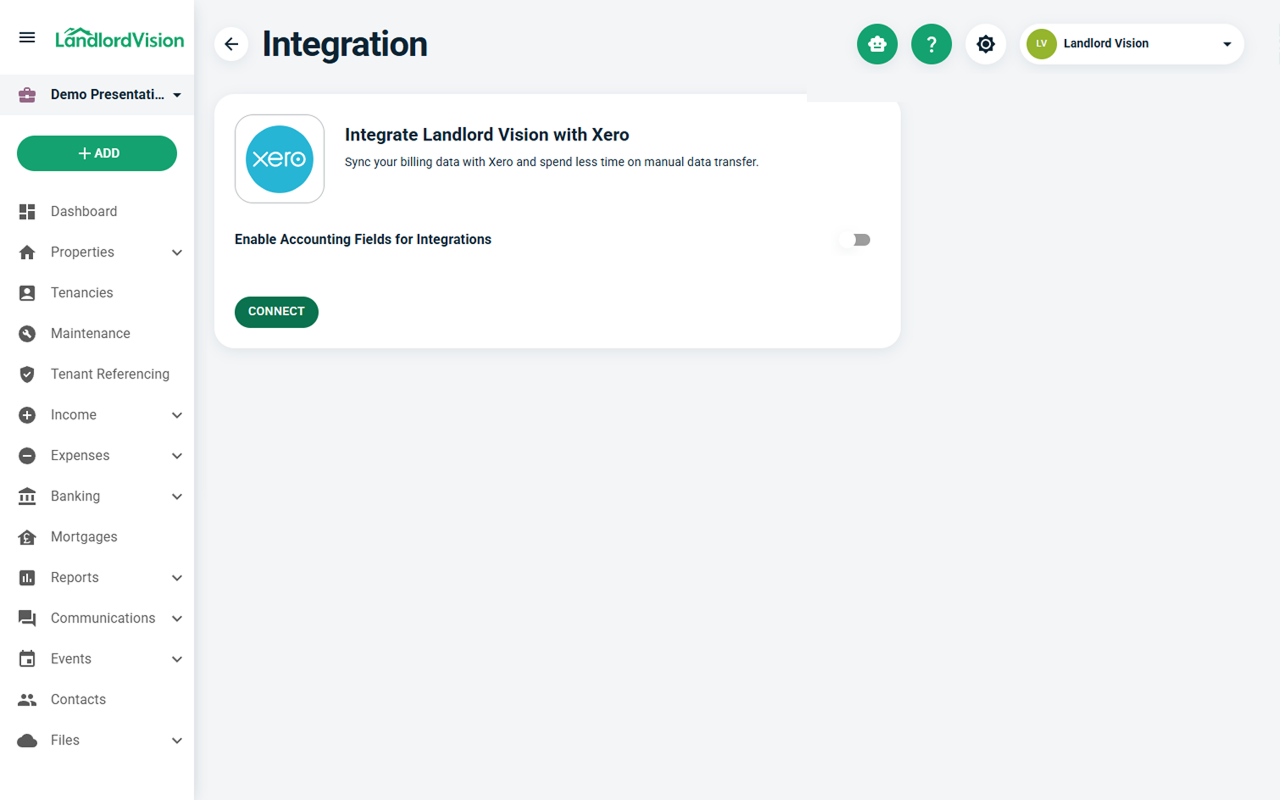Open the Contacts menu item
Screen dimensions: 1280x800
point(97,700)
